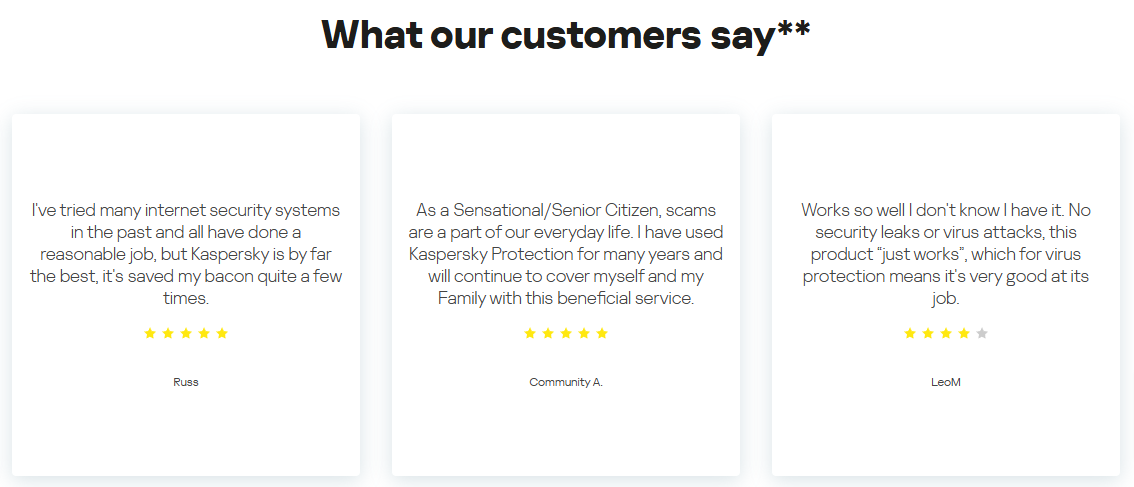1134x487 pixels.
Task: Click the reviewer name Community A.
Action: pyautogui.click(x=566, y=382)
